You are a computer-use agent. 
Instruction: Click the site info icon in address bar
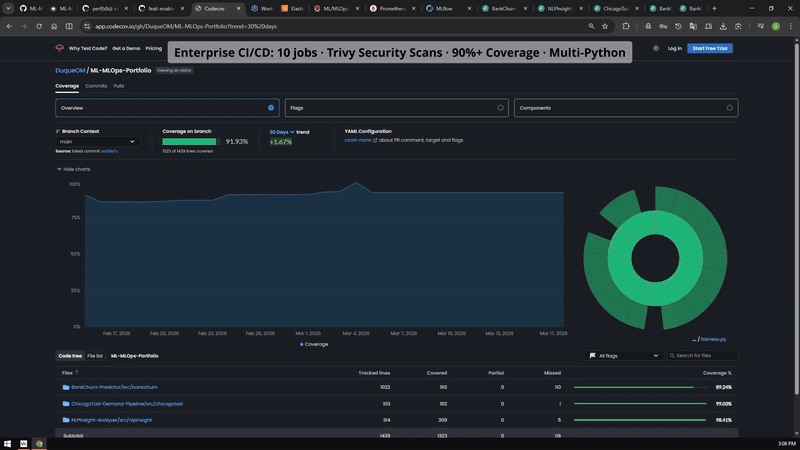coord(87,27)
